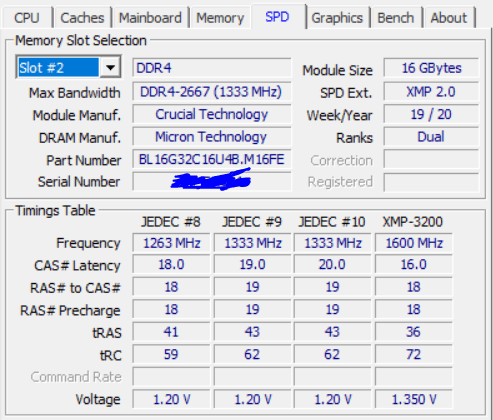Switch to the Bench tab
The width and height of the screenshot is (493, 420).
pyautogui.click(x=396, y=18)
